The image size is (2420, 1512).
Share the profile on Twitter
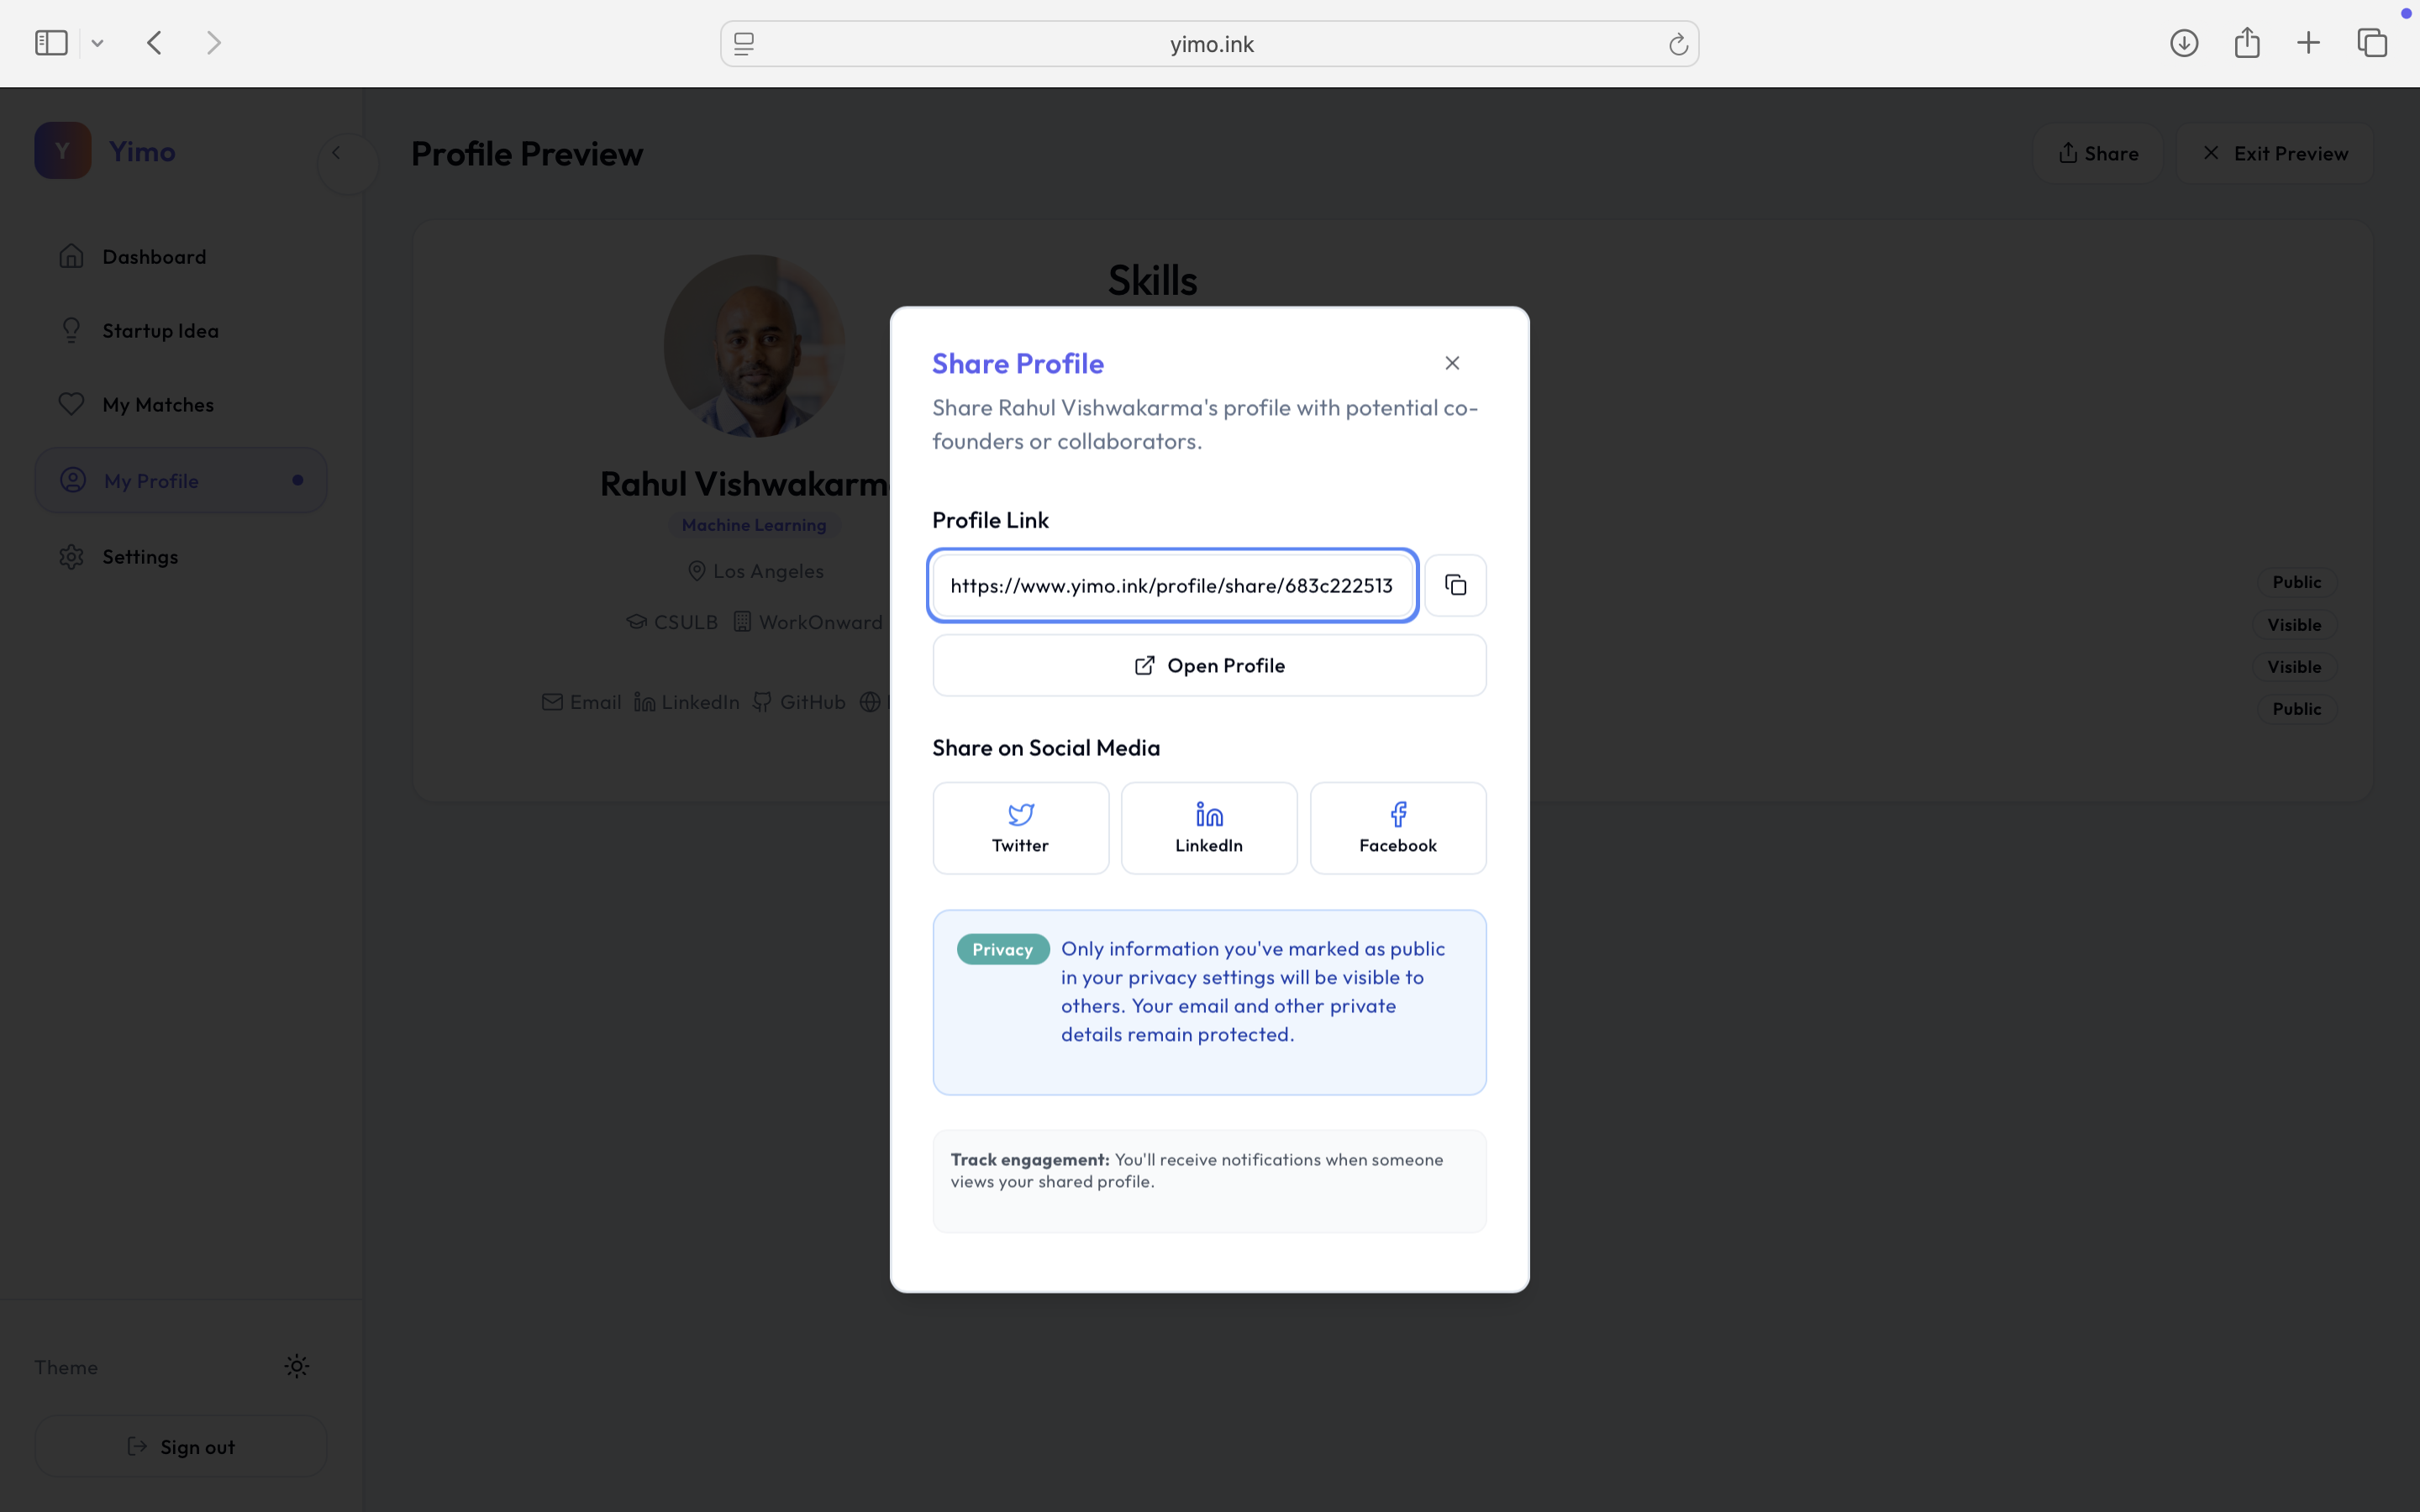(x=1020, y=828)
